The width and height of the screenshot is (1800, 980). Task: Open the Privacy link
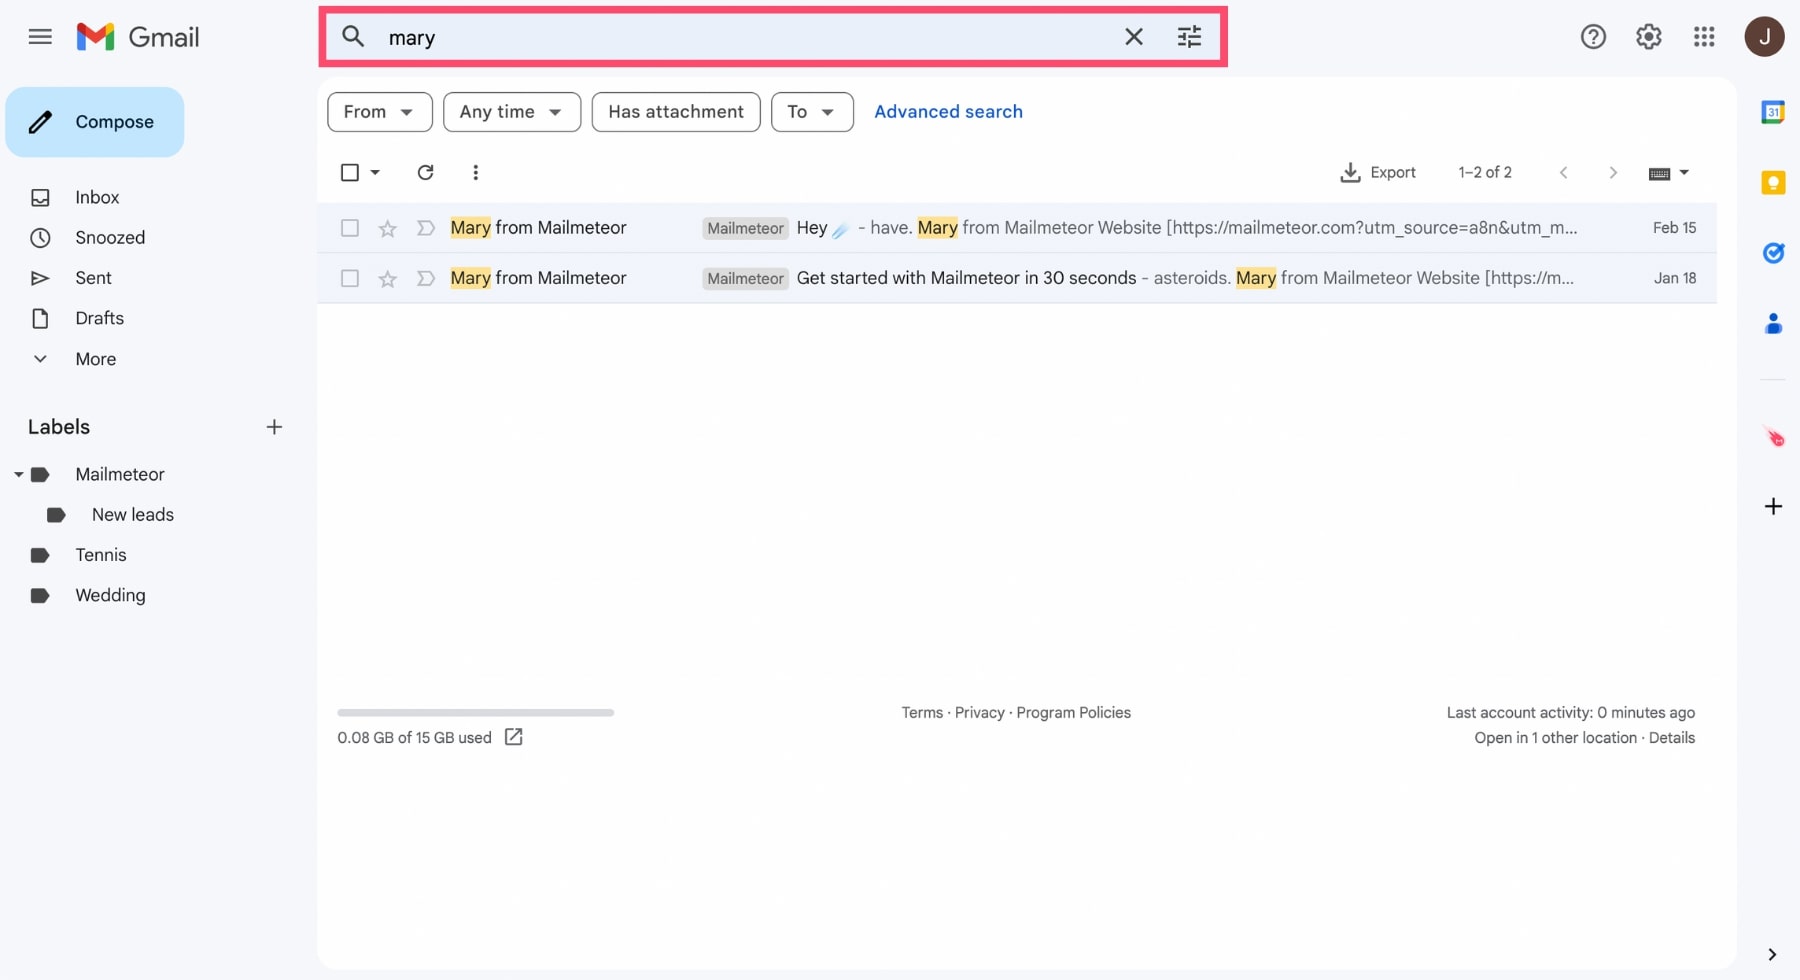pyautogui.click(x=979, y=713)
